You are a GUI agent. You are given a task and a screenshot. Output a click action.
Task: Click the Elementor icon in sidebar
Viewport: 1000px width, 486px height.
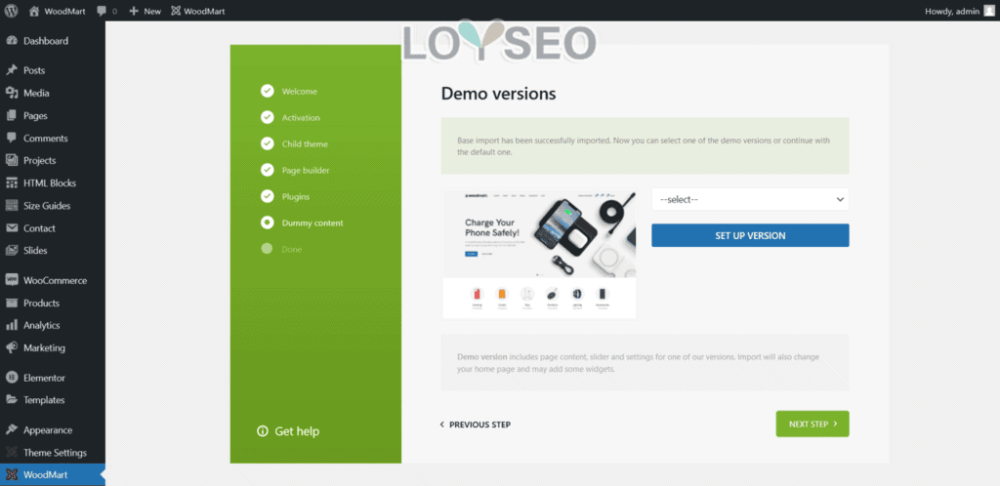coord(11,378)
